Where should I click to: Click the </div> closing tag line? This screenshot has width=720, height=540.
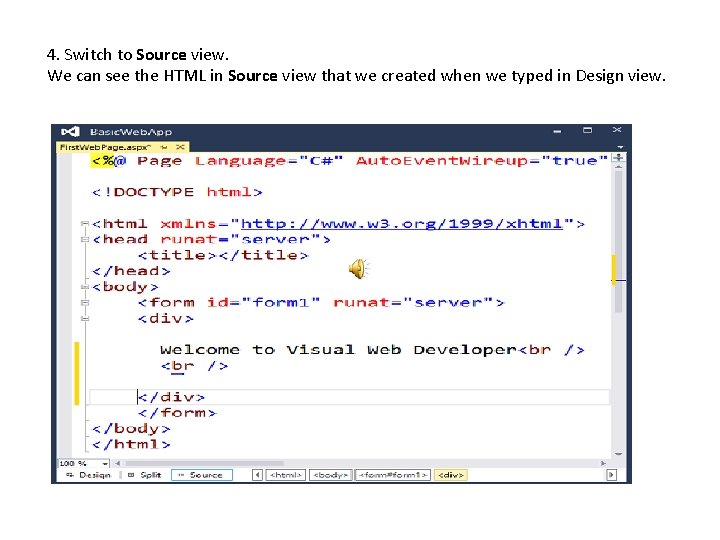click(x=171, y=397)
